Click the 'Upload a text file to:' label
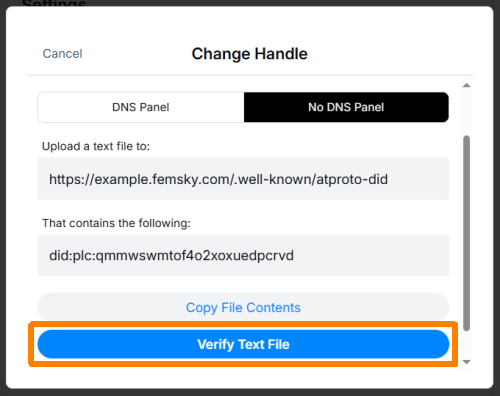Screen dimensions: 500x396 coord(96,146)
